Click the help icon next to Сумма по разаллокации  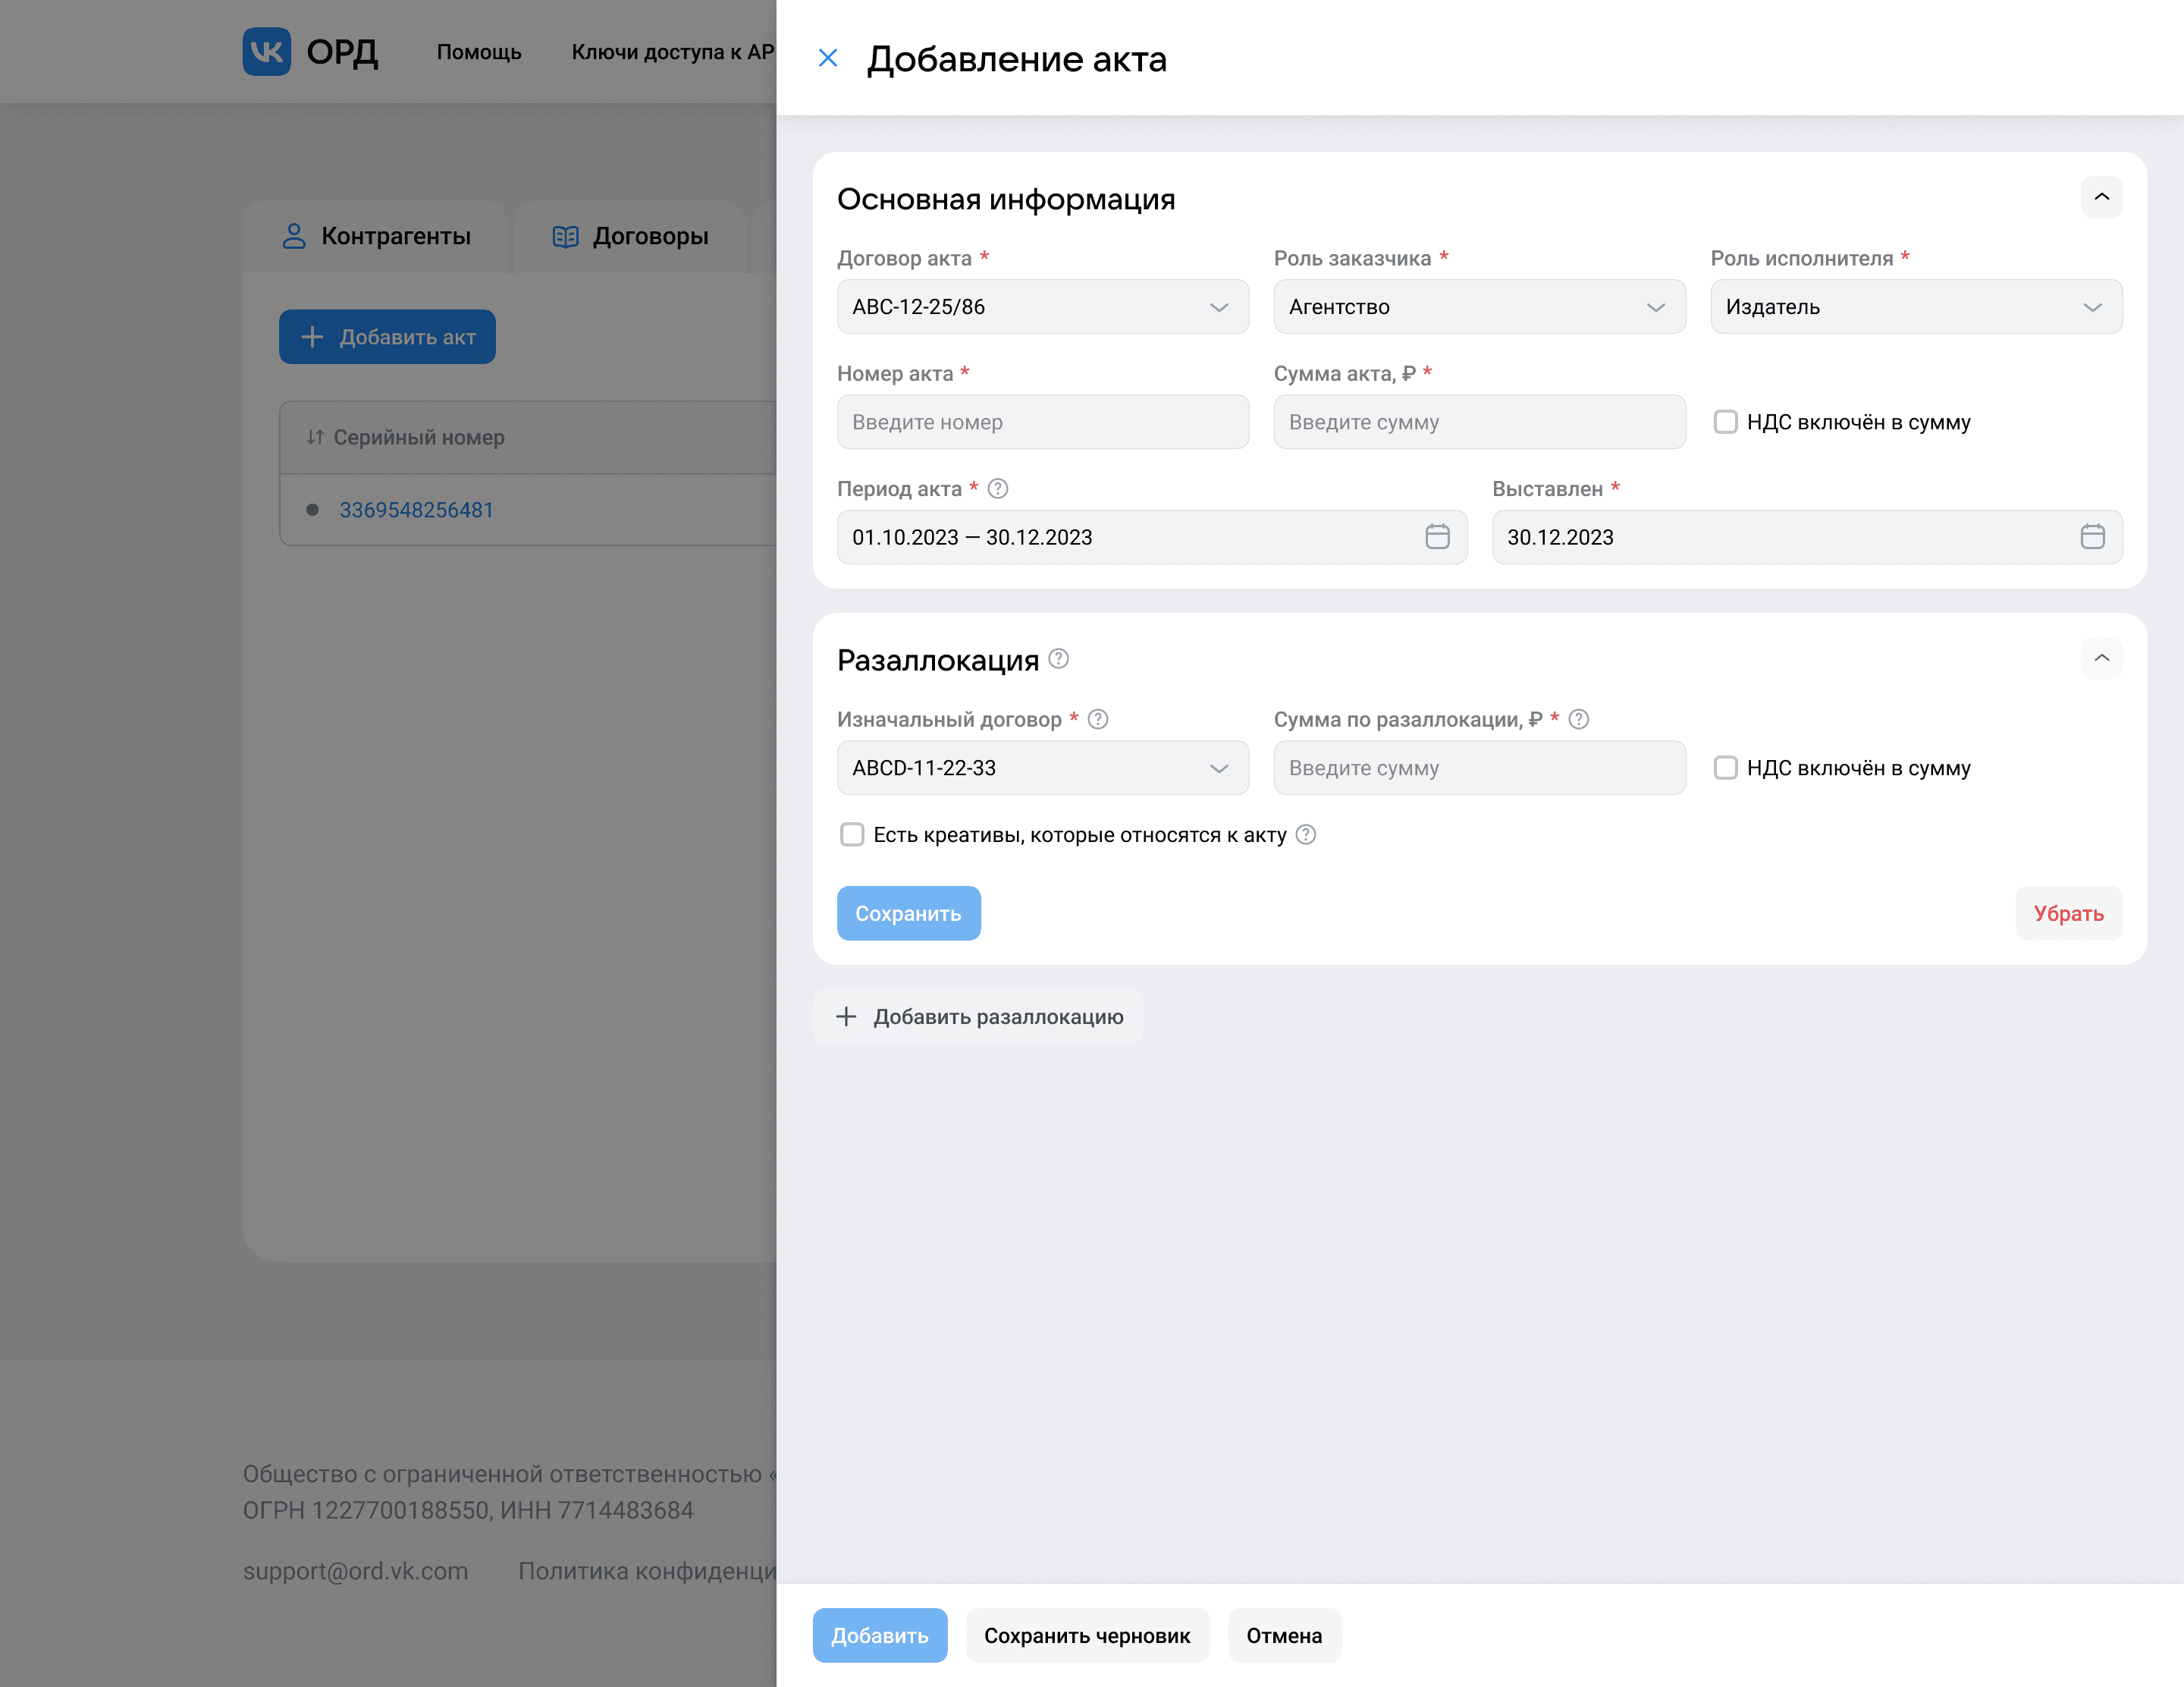[1578, 719]
